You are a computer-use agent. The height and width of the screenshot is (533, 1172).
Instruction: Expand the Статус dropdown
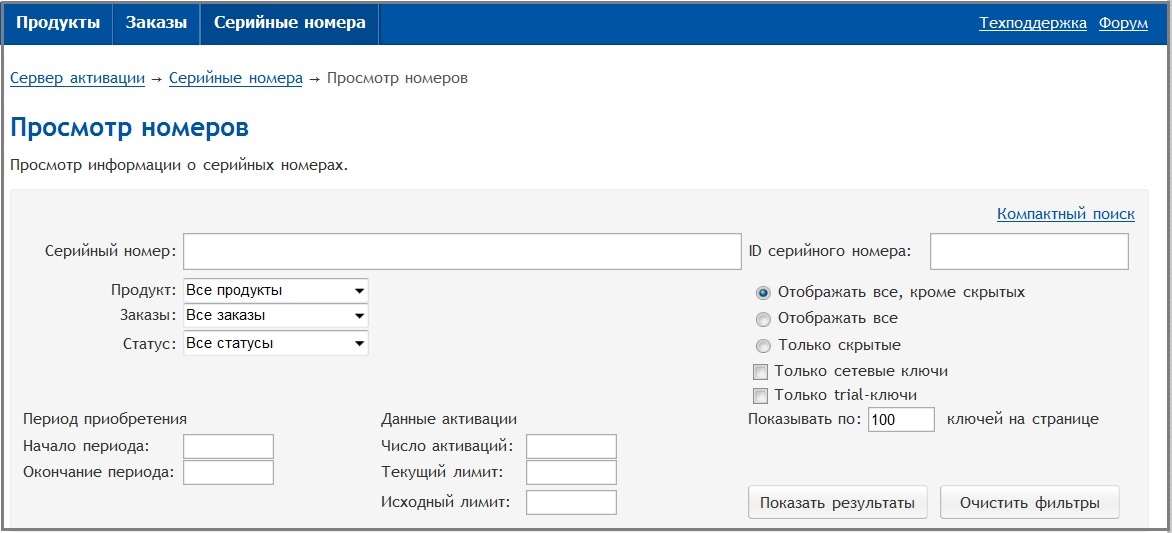pos(276,343)
